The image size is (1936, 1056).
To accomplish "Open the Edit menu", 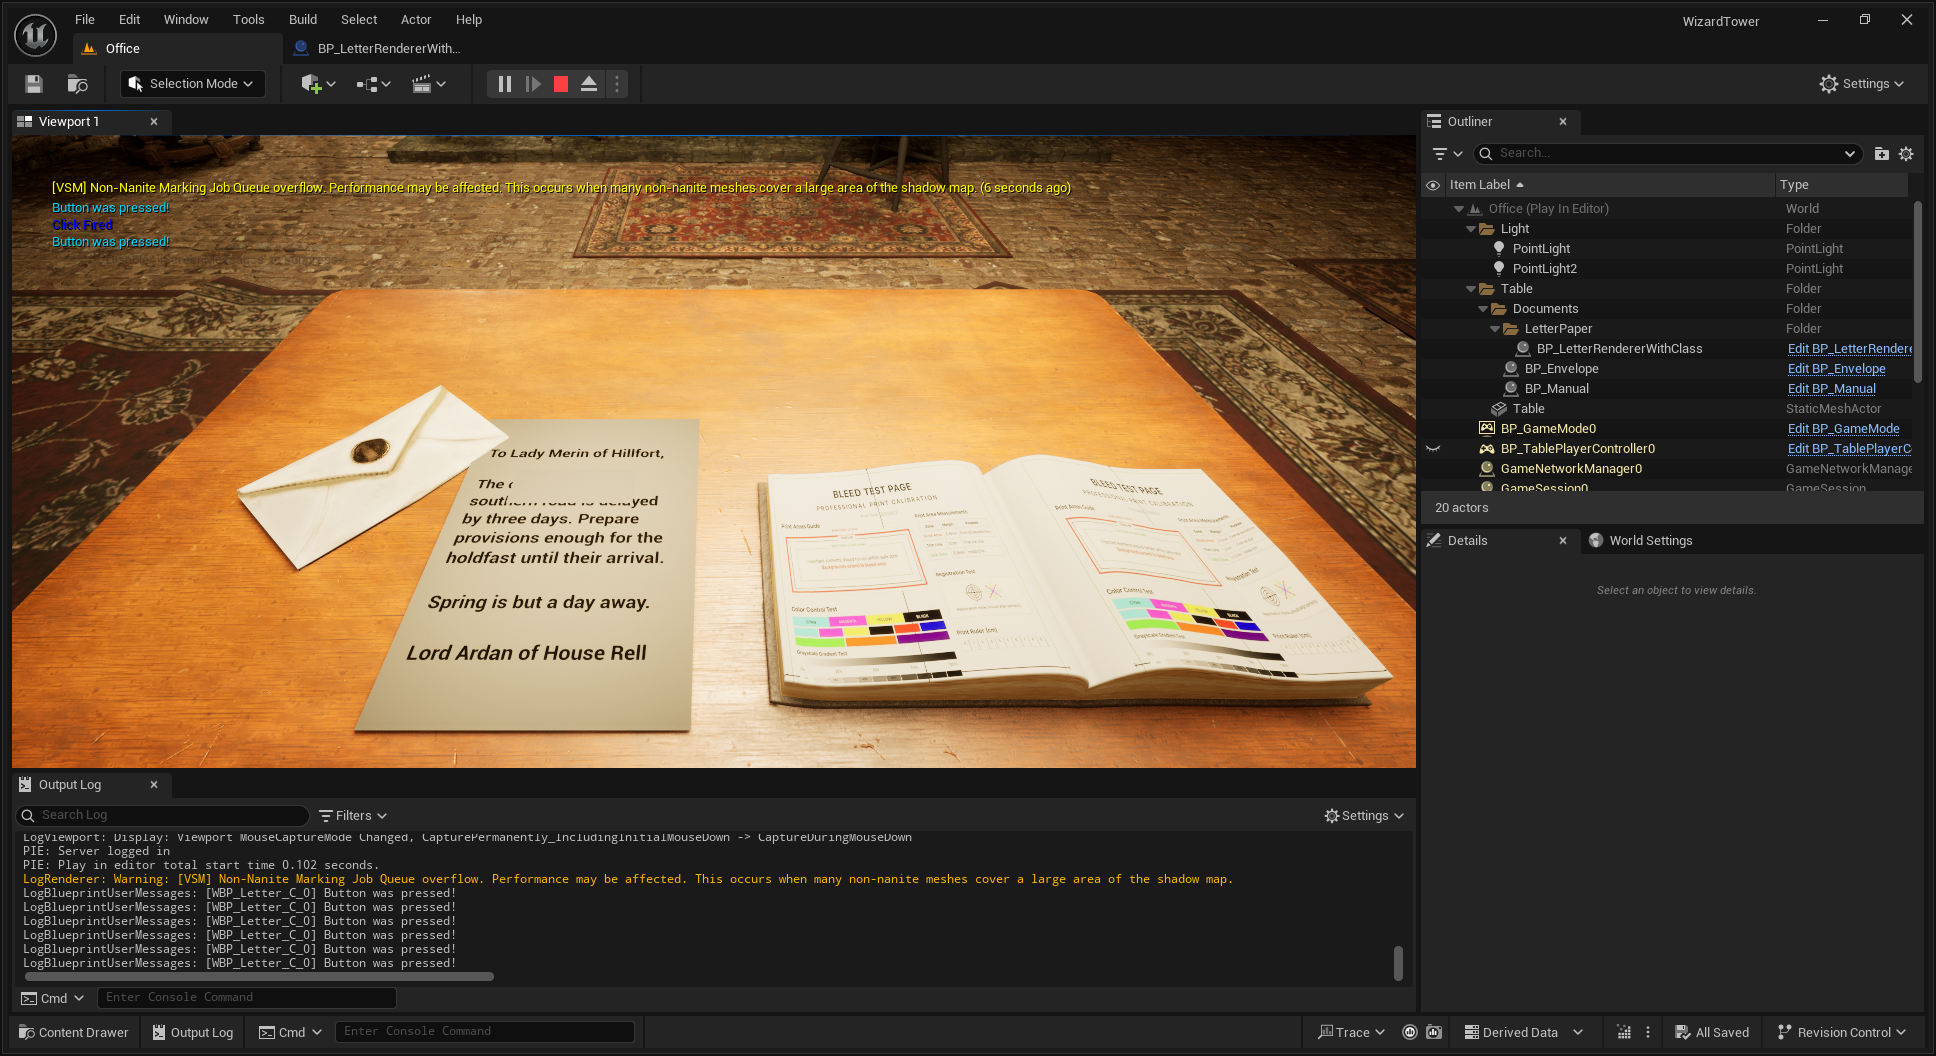I will tap(130, 19).
